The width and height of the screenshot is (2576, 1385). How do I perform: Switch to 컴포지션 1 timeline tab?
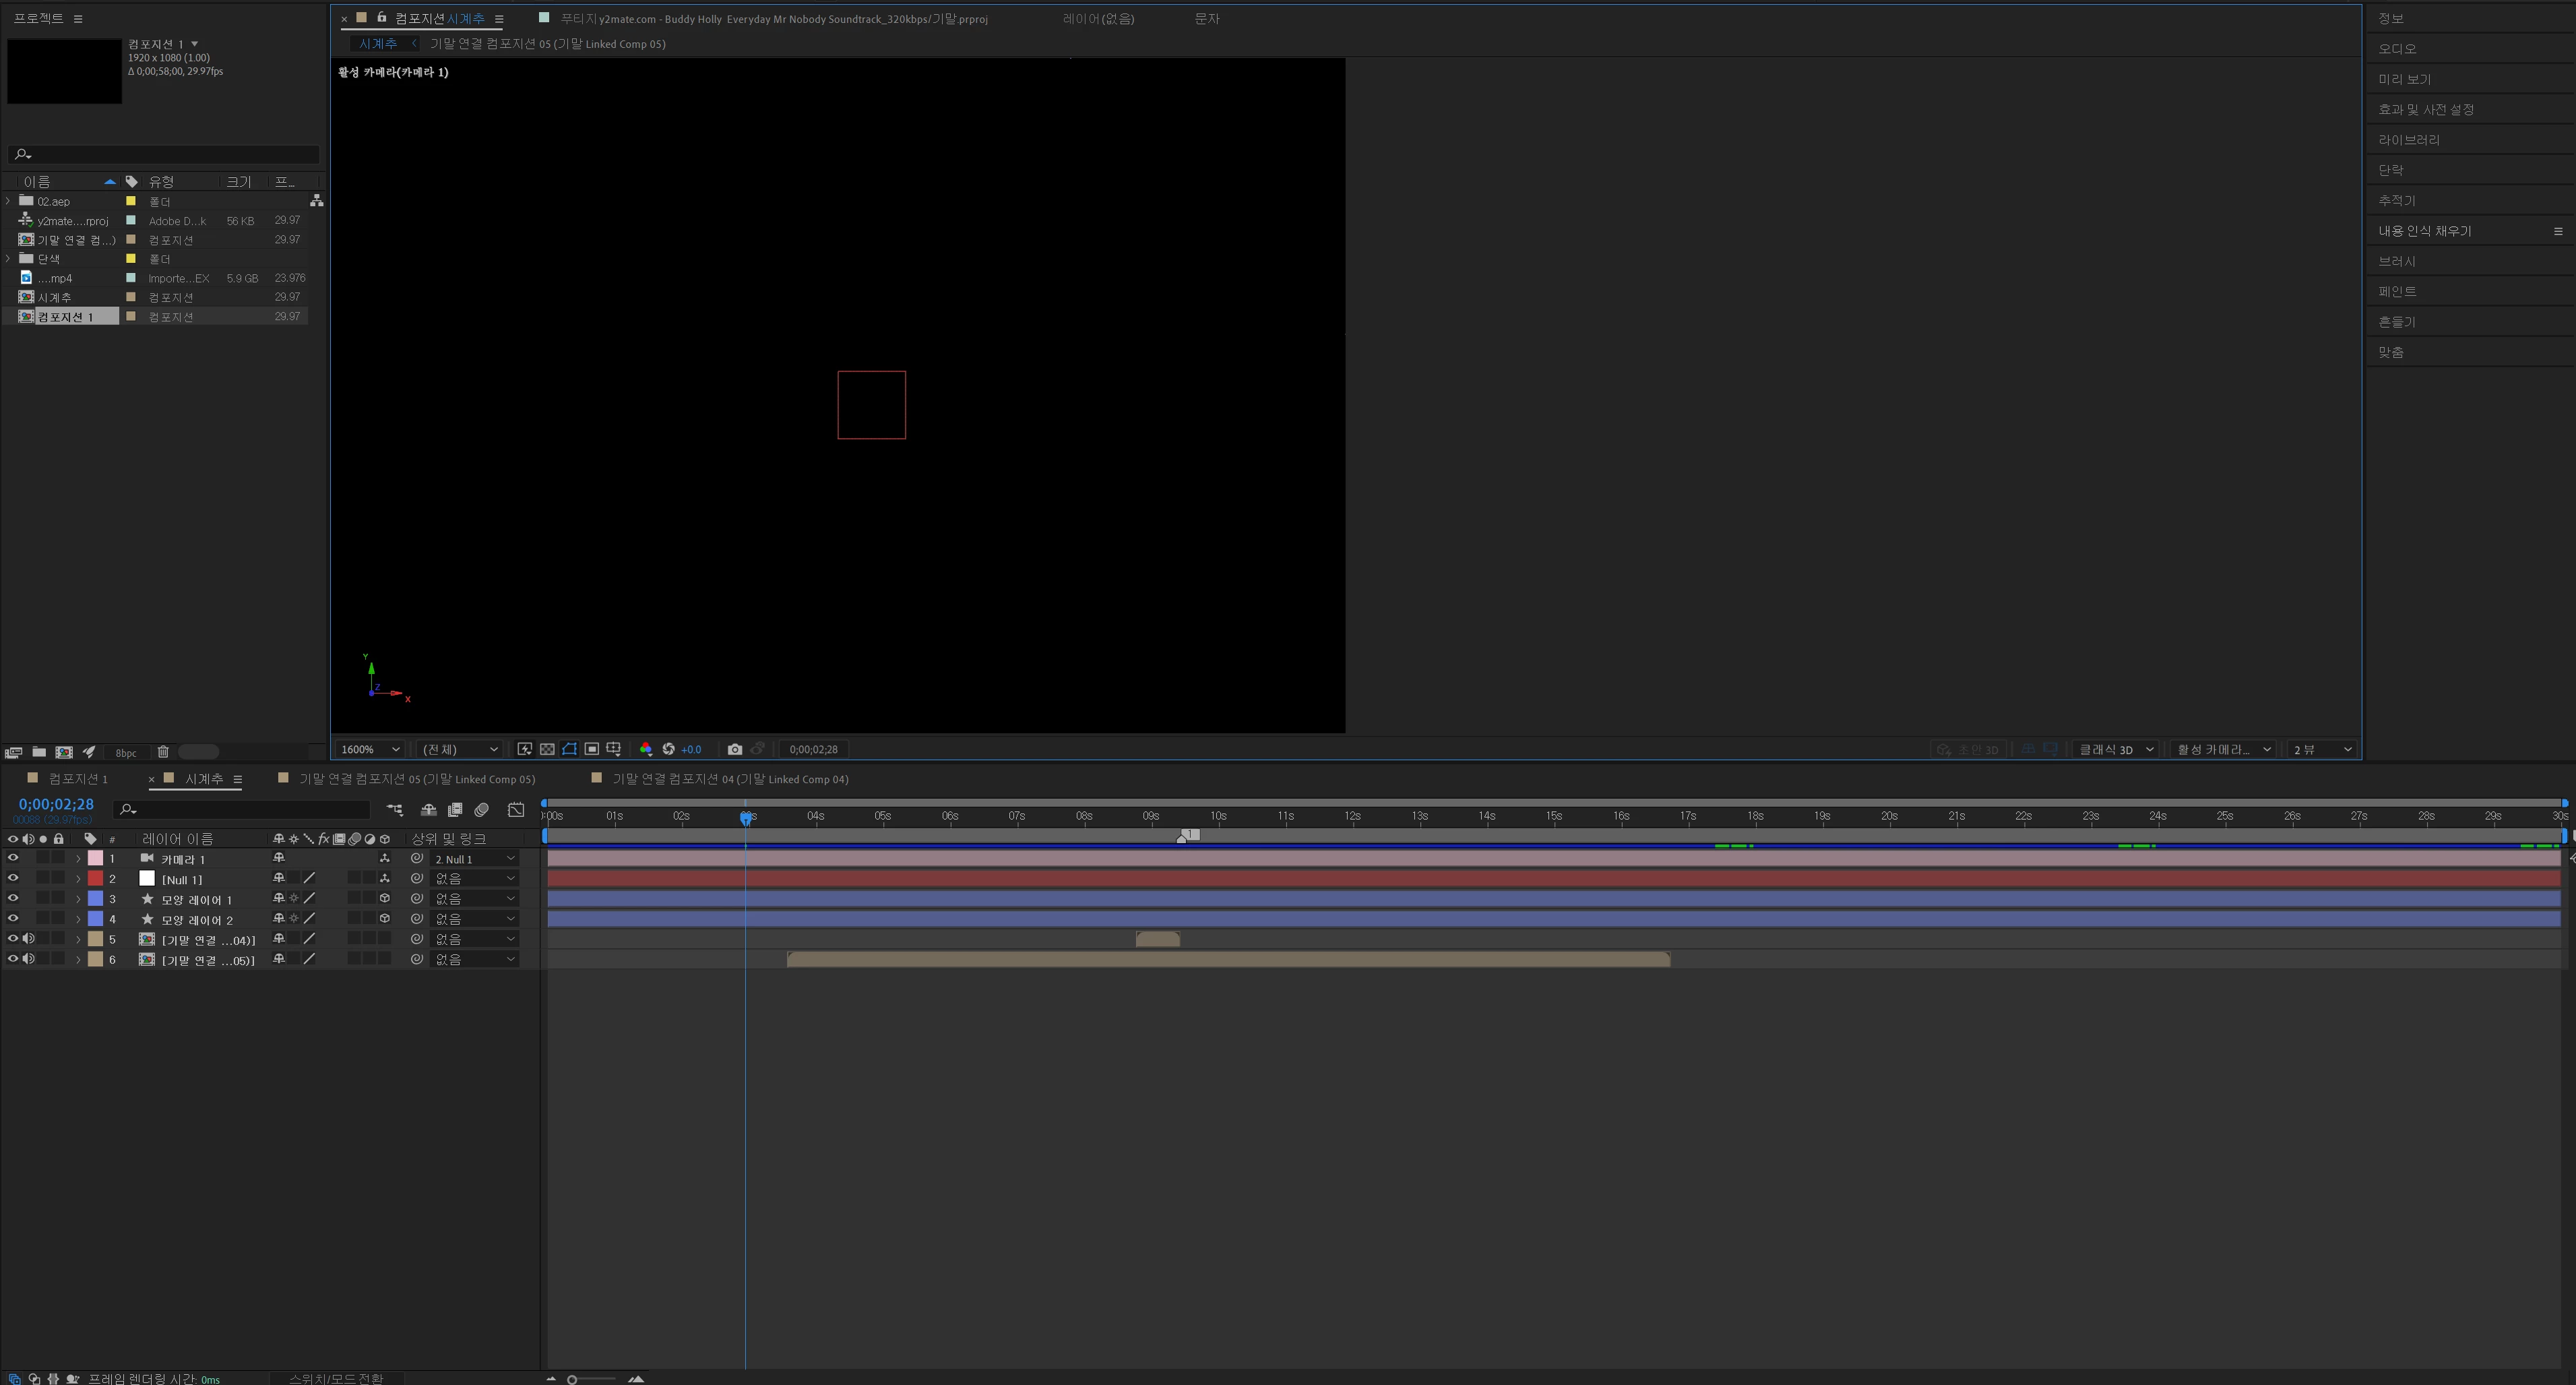tap(78, 779)
